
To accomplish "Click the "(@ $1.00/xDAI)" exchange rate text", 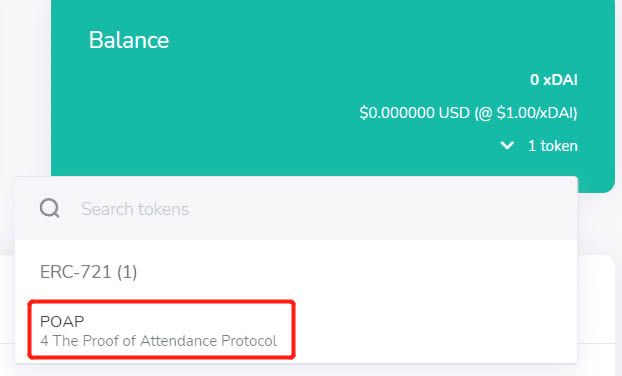I will coord(526,113).
